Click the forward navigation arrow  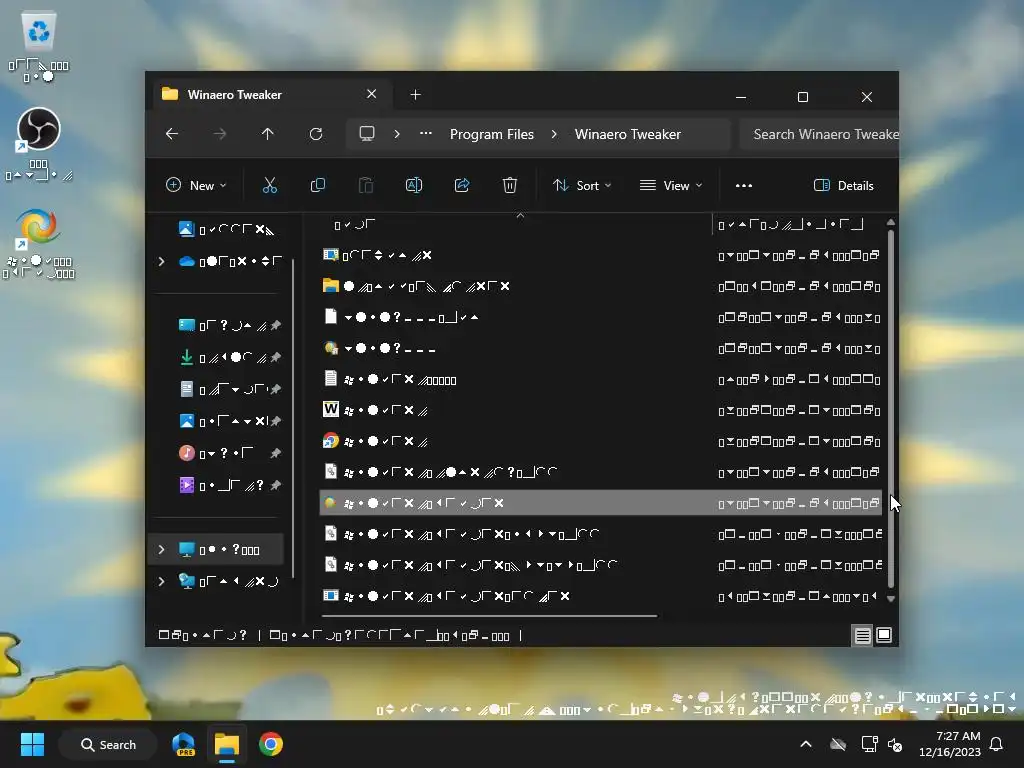pos(220,134)
